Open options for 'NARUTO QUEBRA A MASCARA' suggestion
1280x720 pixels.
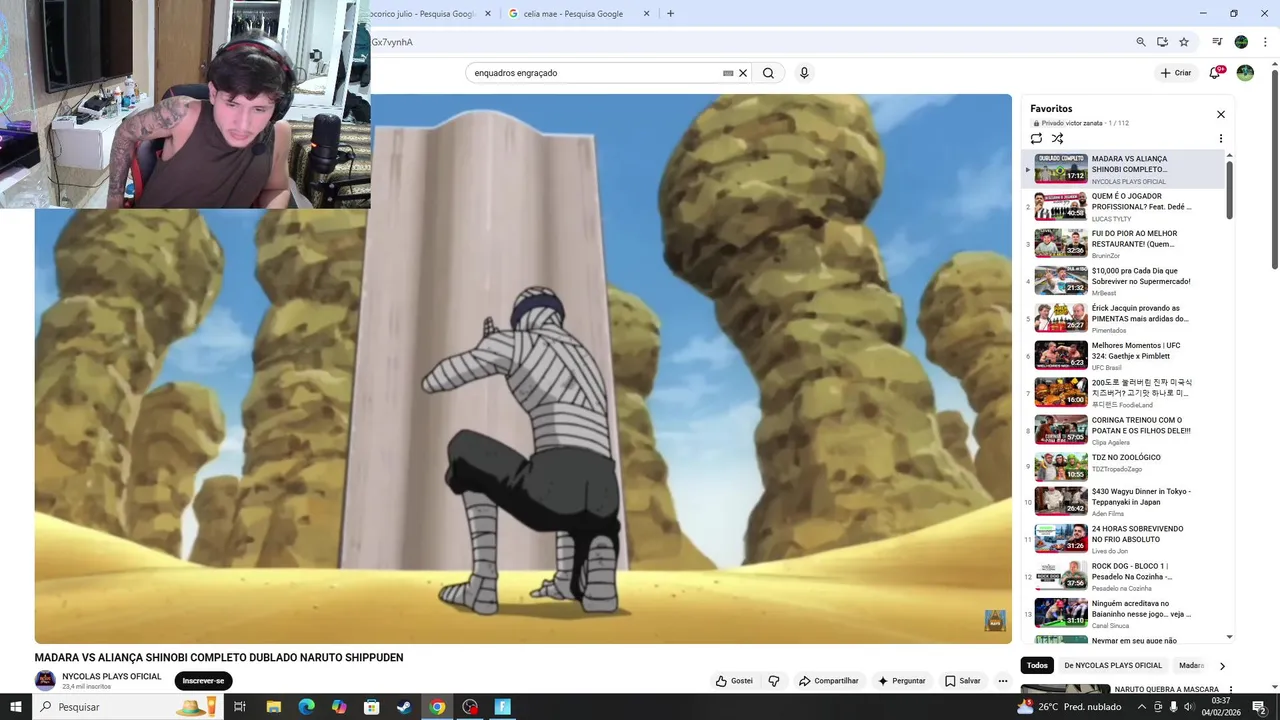click(x=1230, y=690)
